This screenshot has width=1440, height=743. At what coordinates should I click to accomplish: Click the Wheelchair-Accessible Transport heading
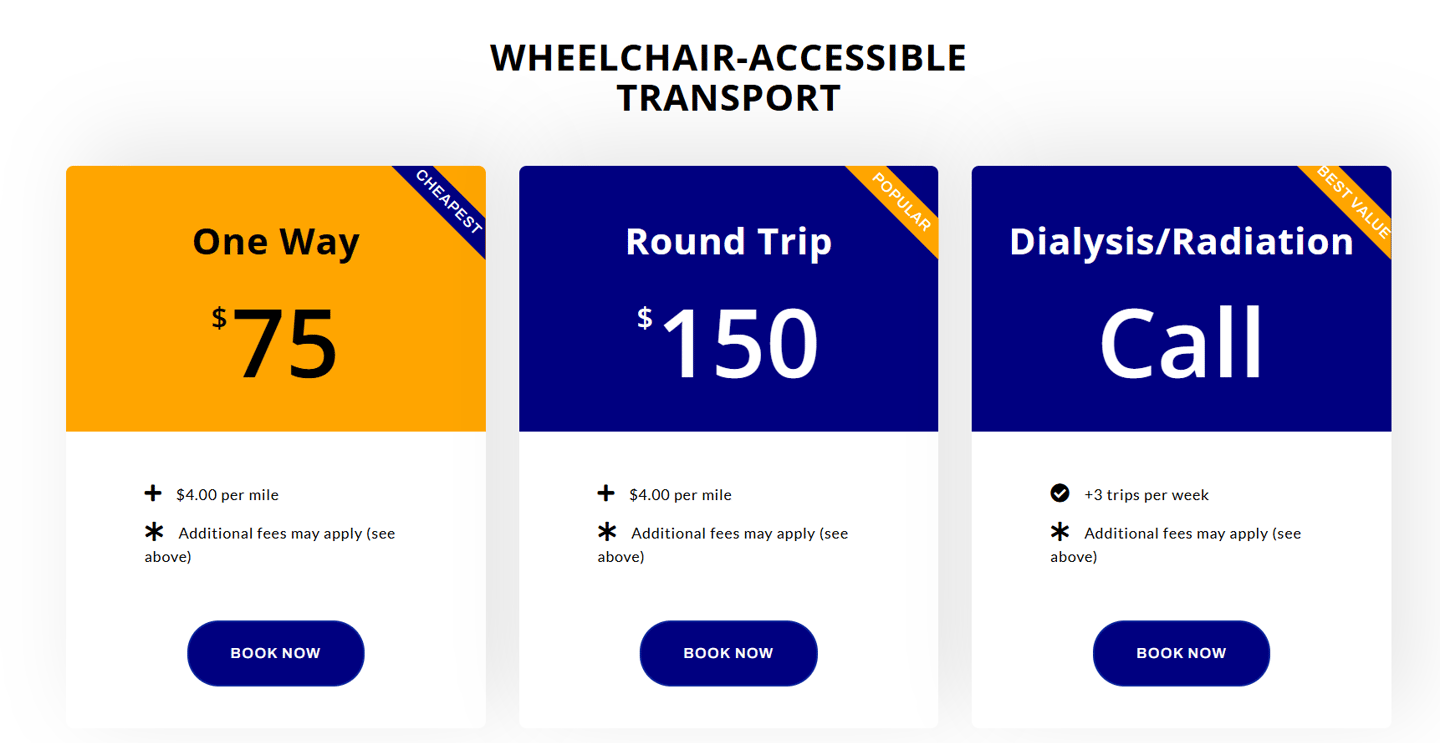pos(728,78)
